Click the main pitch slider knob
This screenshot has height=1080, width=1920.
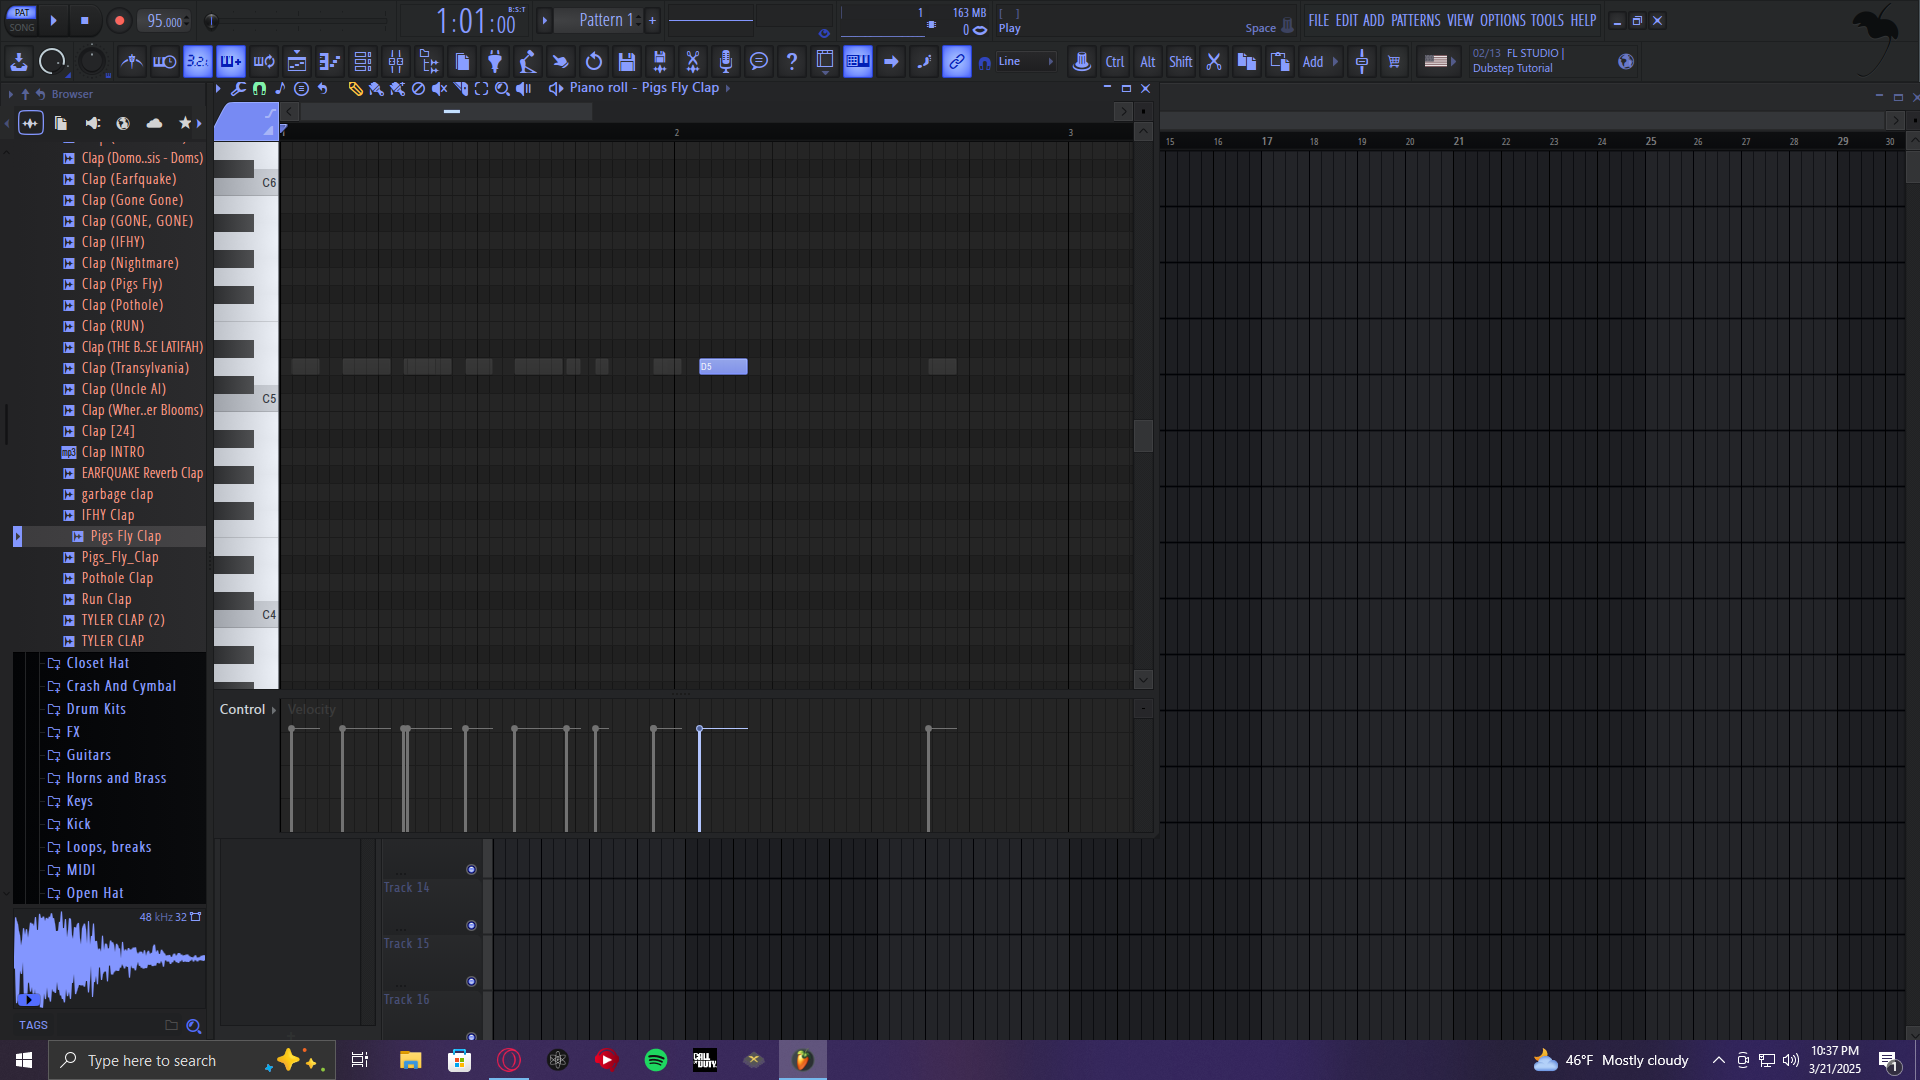point(91,62)
